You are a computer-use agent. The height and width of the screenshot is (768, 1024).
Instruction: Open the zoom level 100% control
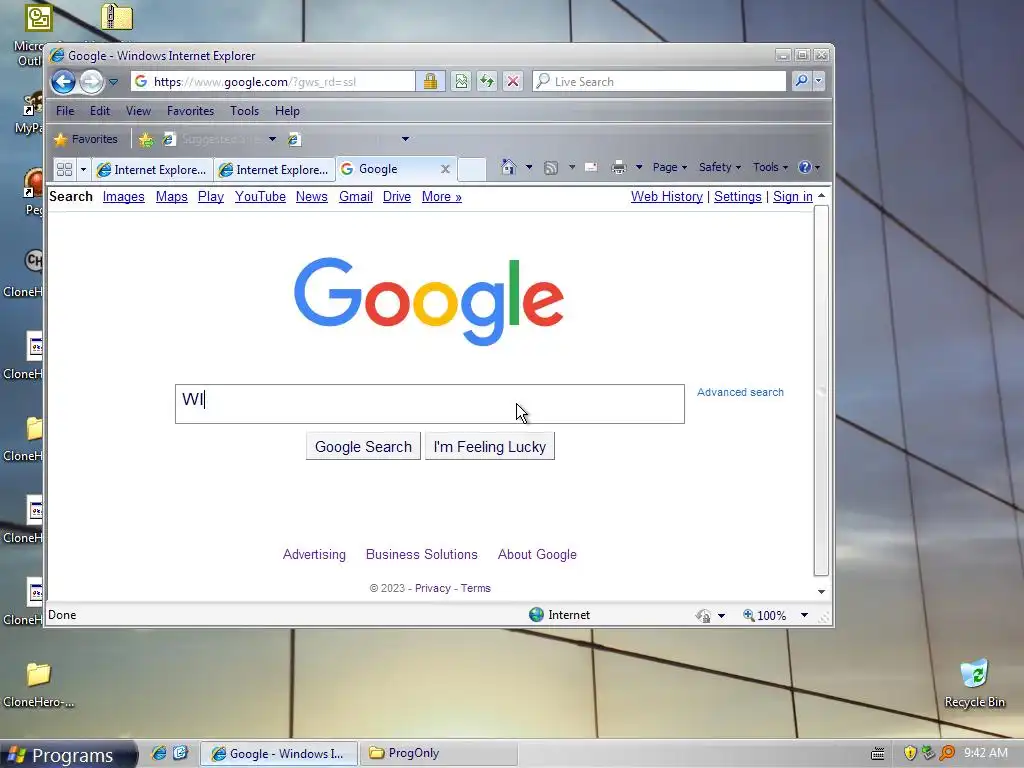click(x=765, y=615)
